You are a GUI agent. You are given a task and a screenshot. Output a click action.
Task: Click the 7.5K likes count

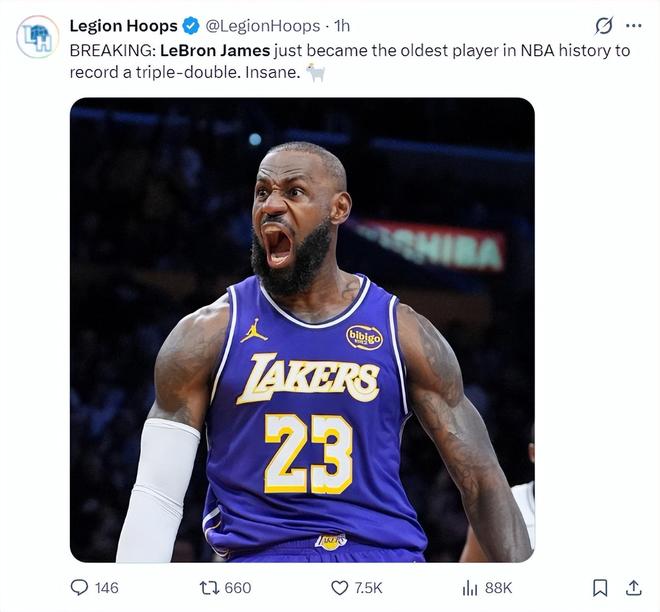point(367,588)
